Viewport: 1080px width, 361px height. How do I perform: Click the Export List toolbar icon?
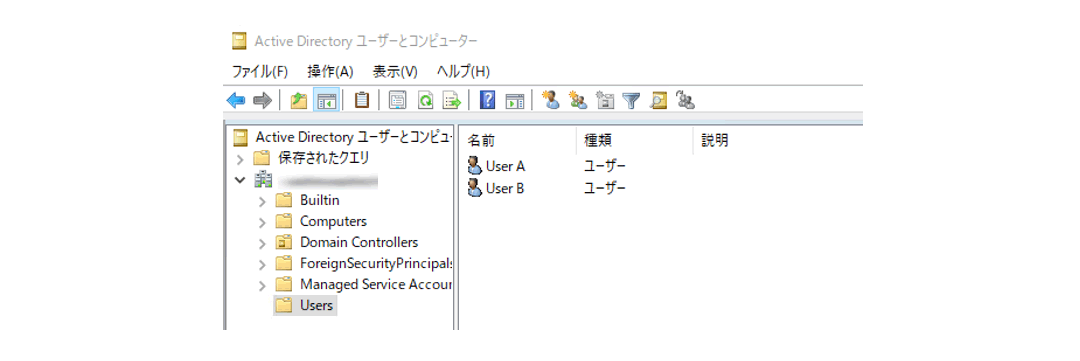tap(451, 101)
